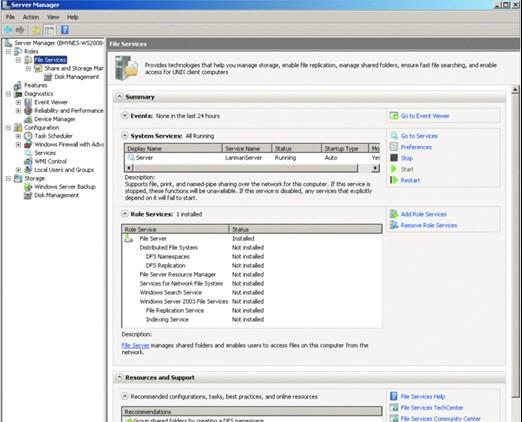Click the Add Role Services icon

[x=394, y=214]
